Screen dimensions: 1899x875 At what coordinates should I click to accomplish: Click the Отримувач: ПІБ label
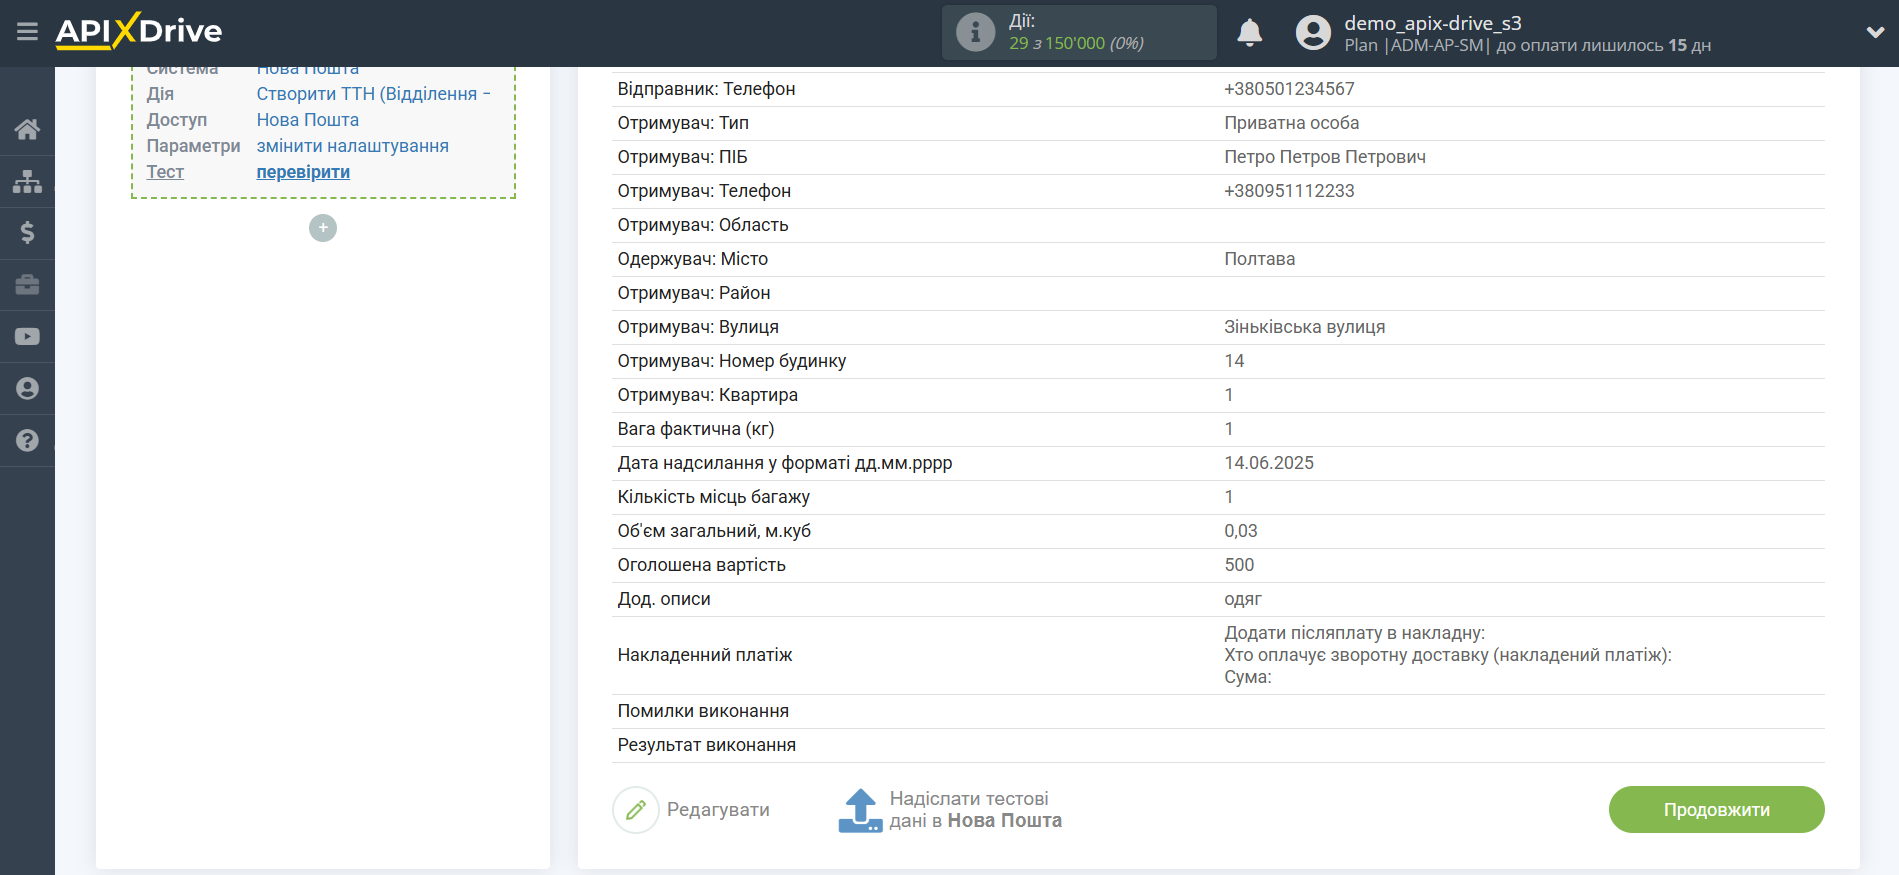click(x=682, y=157)
